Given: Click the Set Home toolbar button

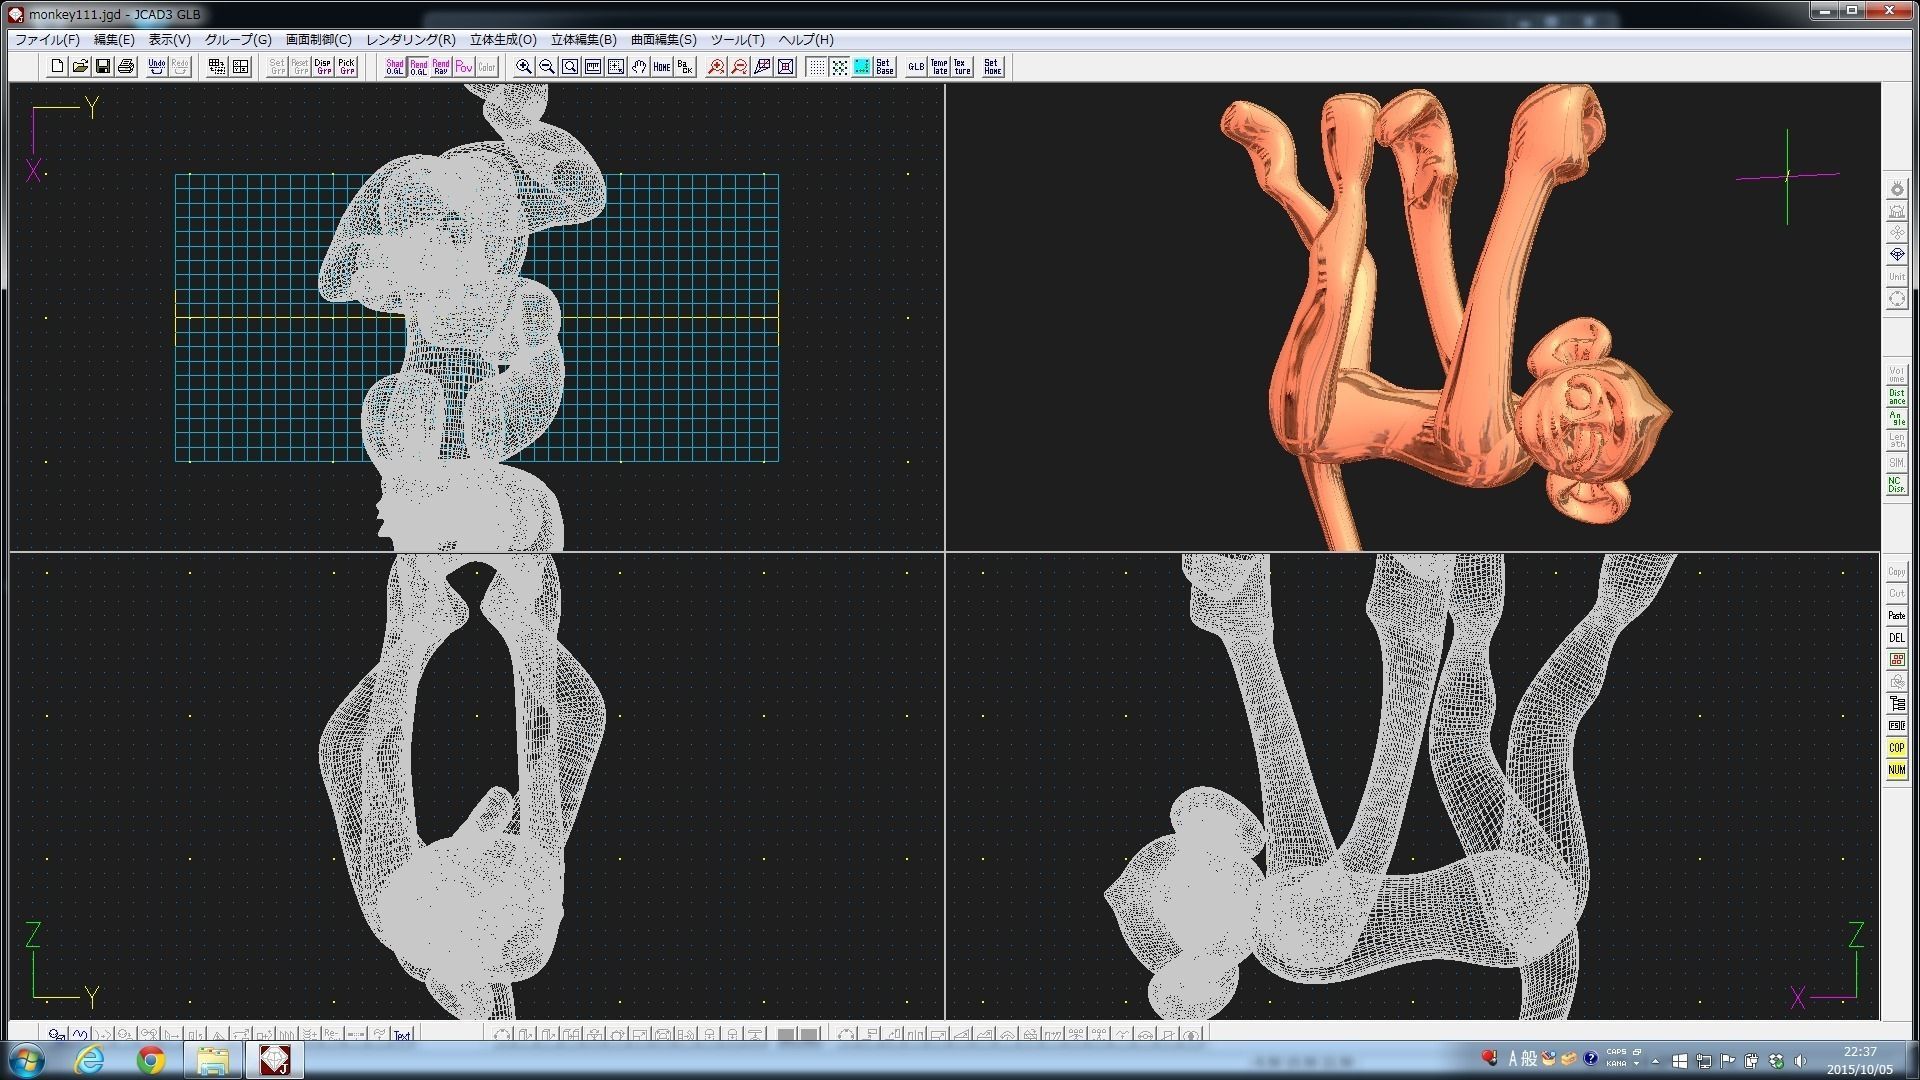Looking at the screenshot, I should pos(993,67).
